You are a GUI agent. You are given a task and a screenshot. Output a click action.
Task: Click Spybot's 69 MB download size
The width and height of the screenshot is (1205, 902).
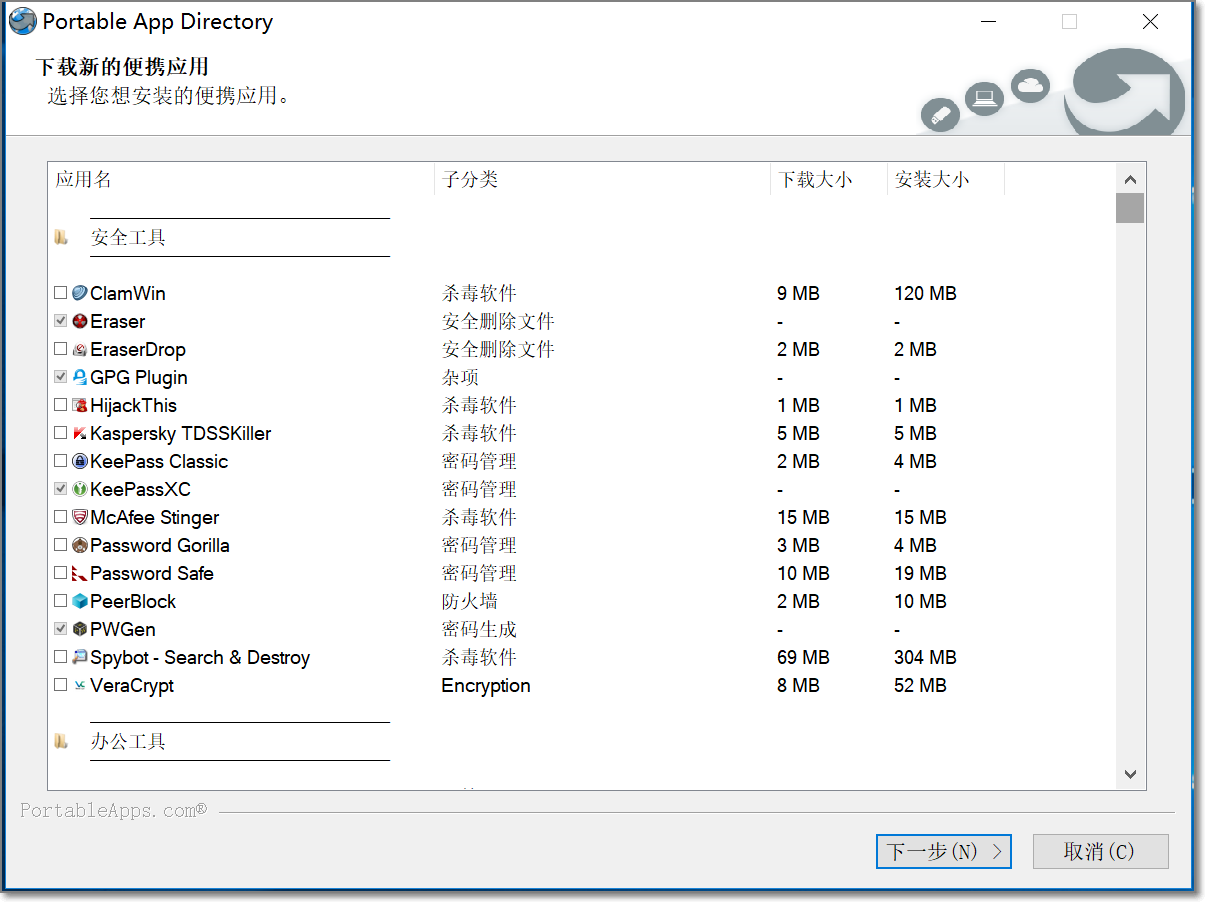803,657
